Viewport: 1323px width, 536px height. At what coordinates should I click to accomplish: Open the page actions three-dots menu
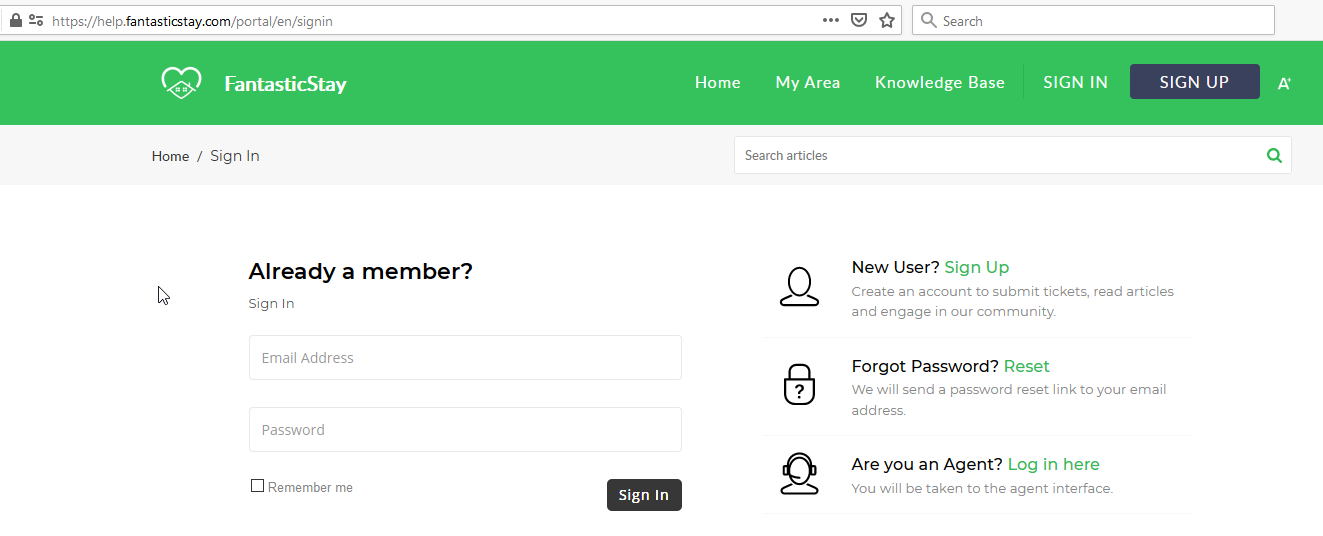831,20
